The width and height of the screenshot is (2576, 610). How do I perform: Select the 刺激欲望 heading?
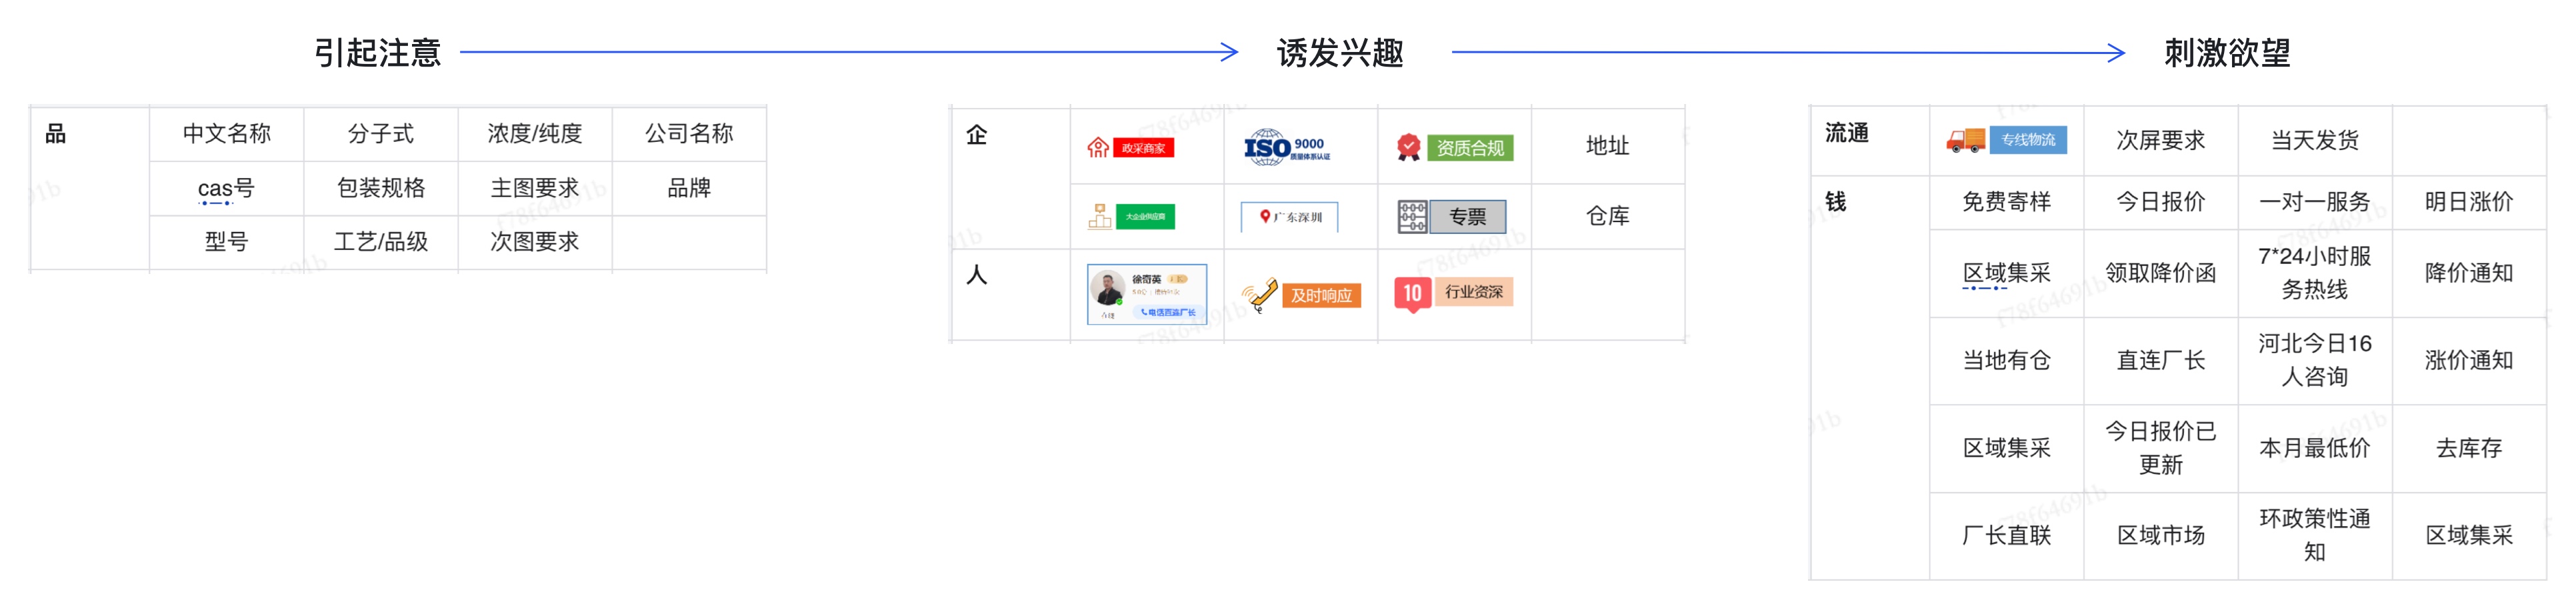click(2226, 52)
